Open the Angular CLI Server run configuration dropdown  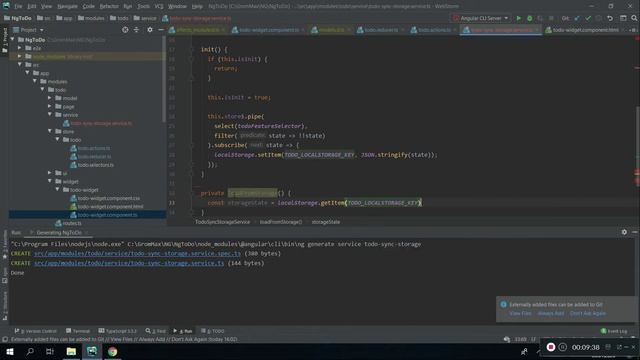tap(481, 18)
